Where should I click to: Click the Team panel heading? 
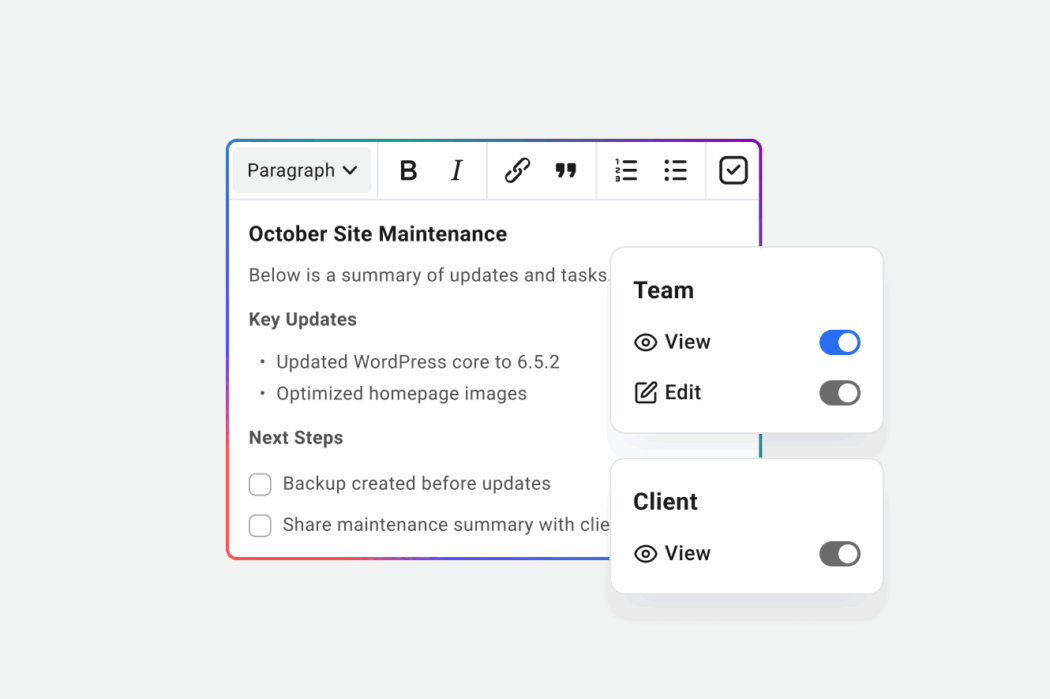tap(664, 290)
